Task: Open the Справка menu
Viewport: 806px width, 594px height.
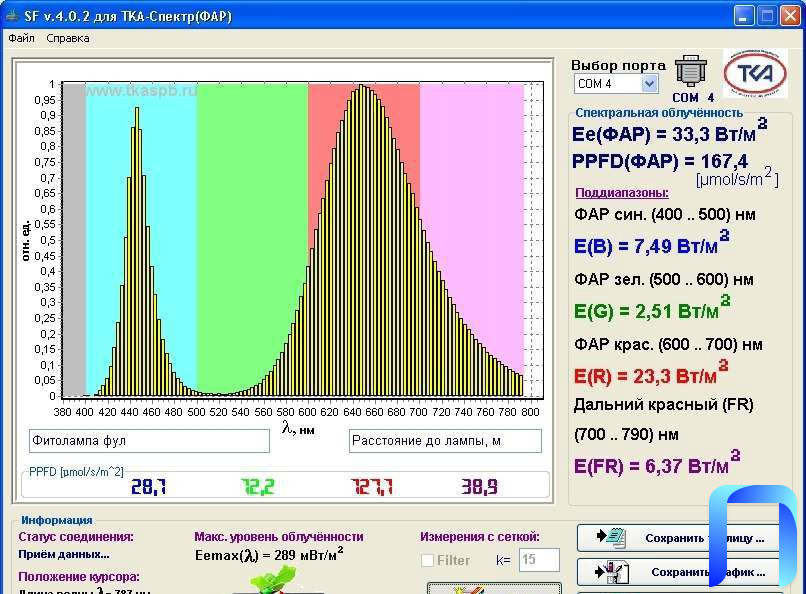Action: (68, 39)
